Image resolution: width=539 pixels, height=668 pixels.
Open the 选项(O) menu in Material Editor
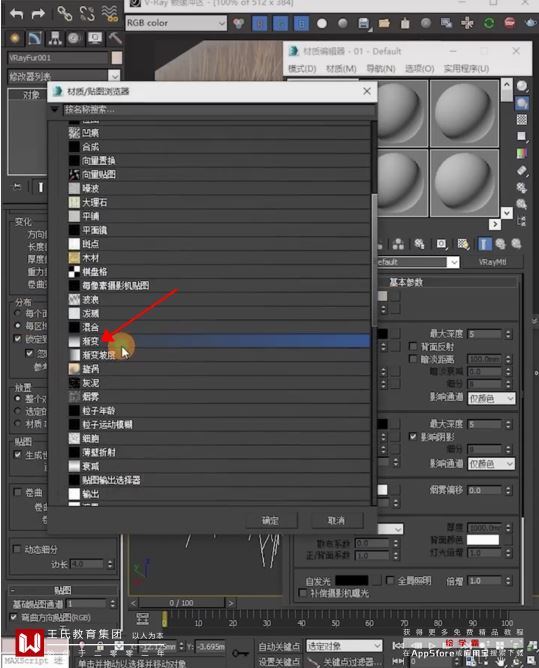tap(420, 69)
